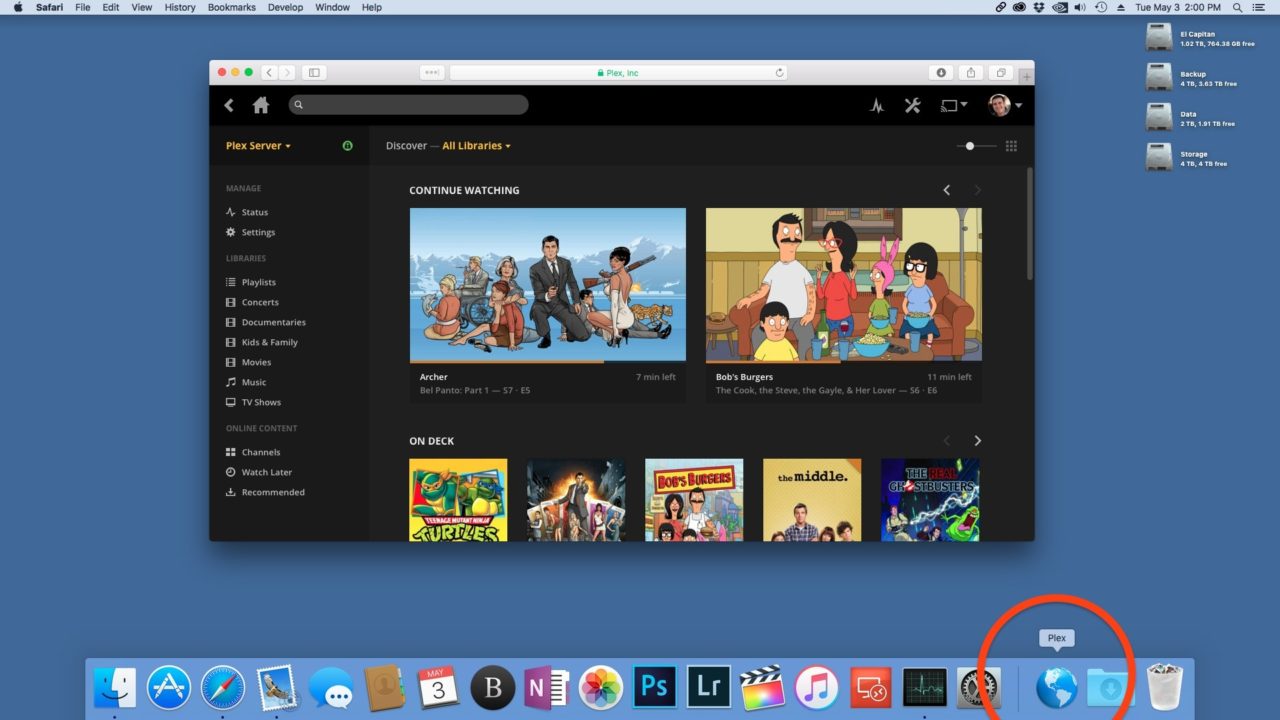Show next On Deck items

click(977, 441)
